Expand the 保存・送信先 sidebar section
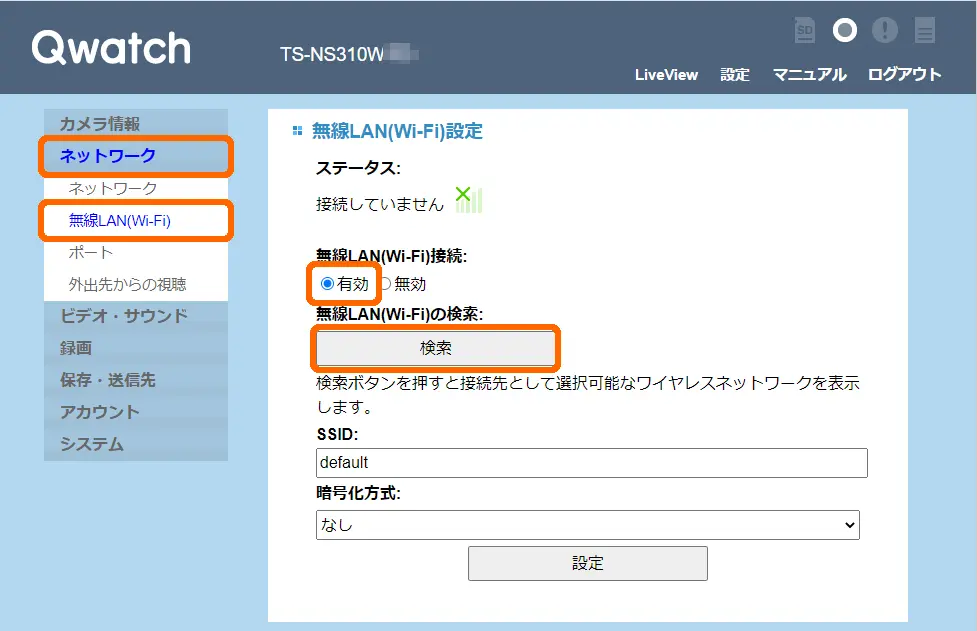This screenshot has width=977, height=631. 107,380
